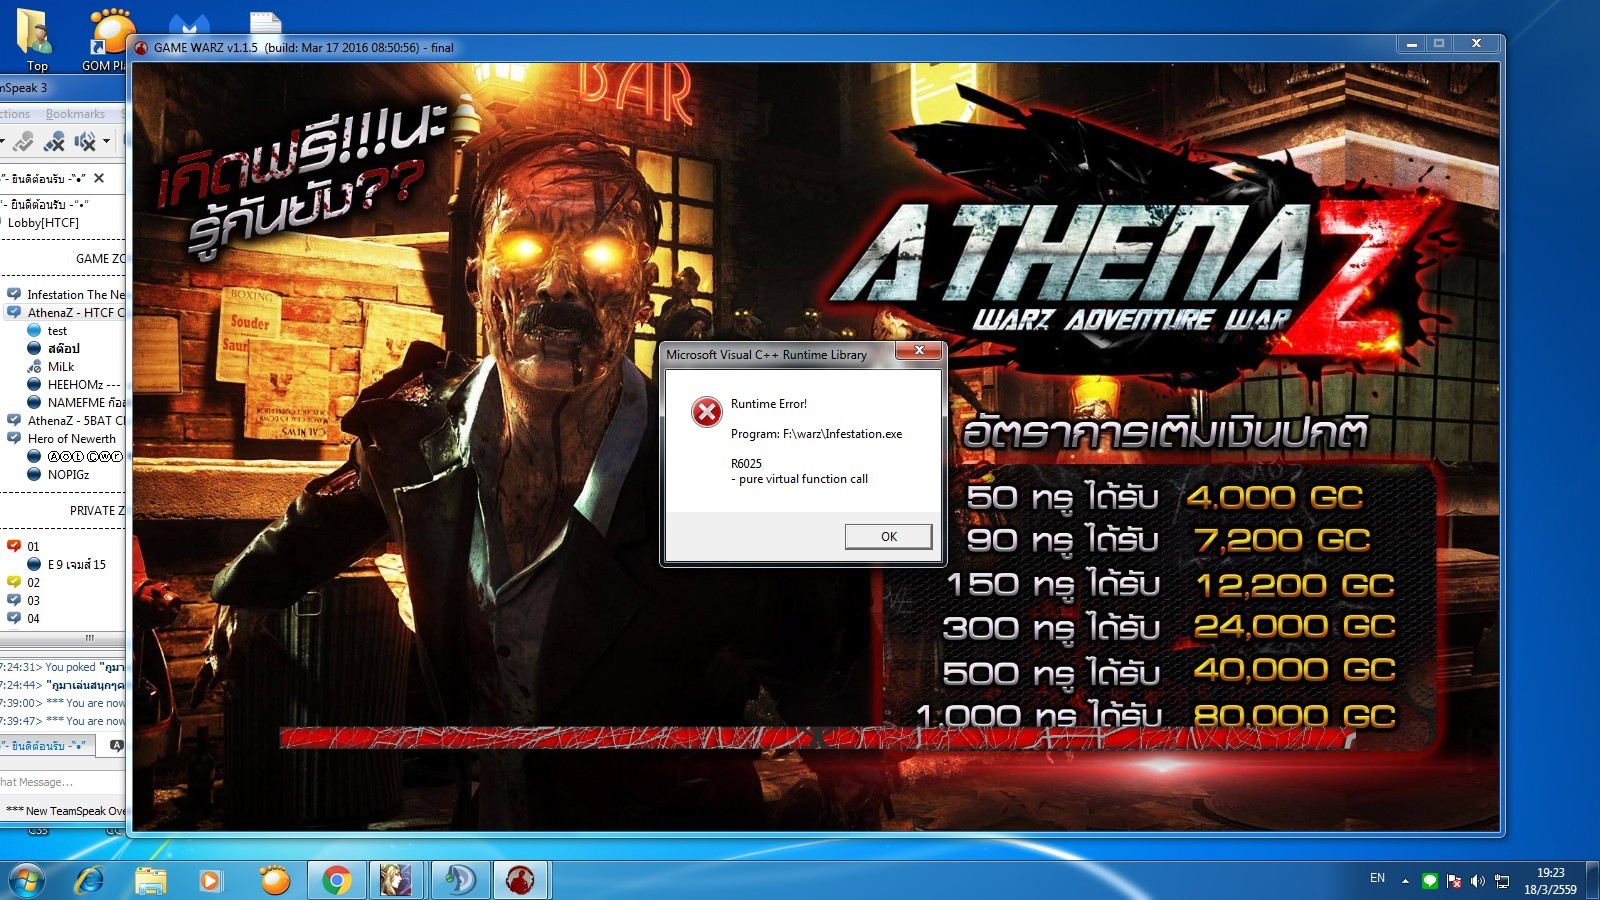Close the Visual C++ Runtime Library dialog
This screenshot has width=1600, height=900.
[x=919, y=350]
